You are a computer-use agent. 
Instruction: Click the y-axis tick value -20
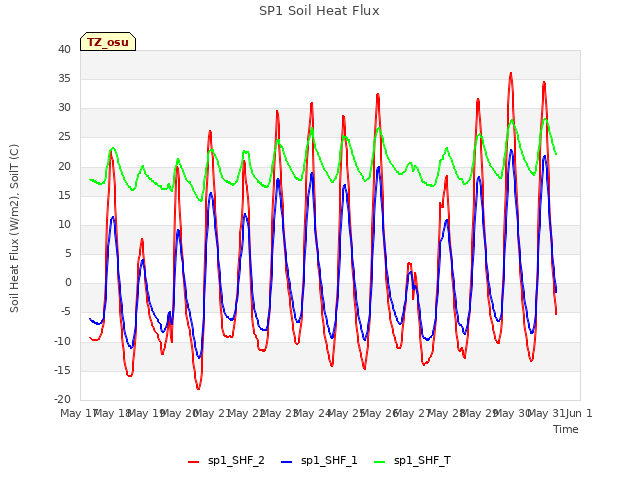pyautogui.click(x=62, y=399)
